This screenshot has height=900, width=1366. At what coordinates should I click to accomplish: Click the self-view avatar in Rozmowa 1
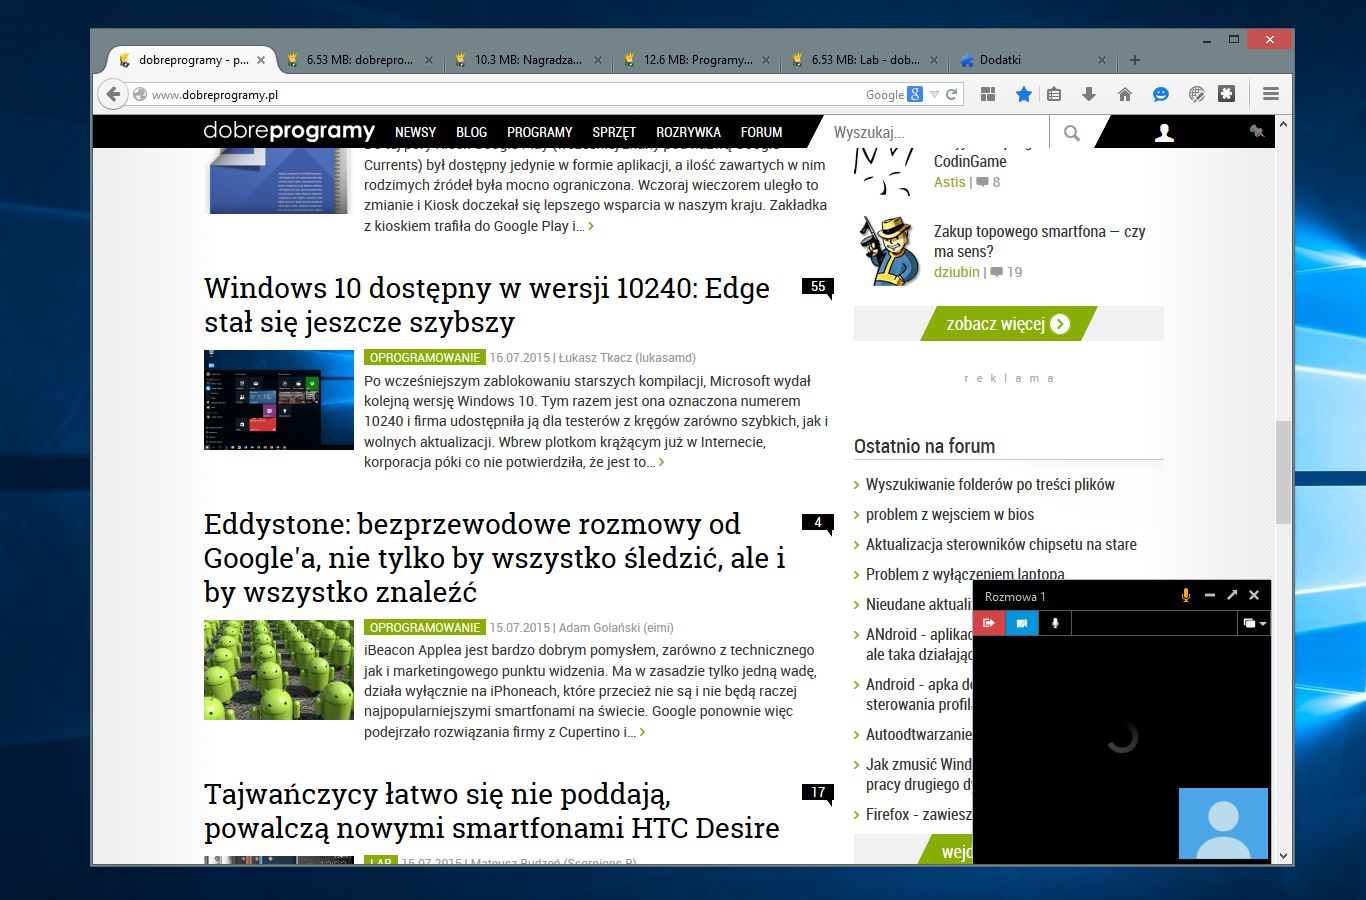click(1224, 823)
